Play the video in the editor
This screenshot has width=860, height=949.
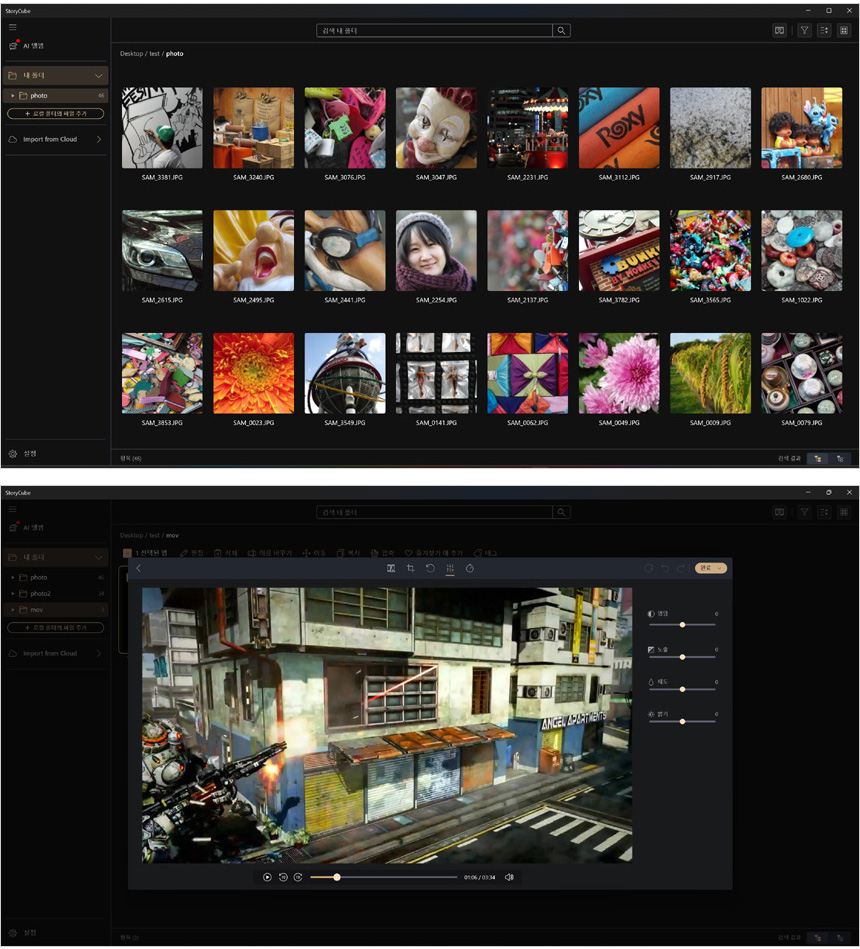[267, 877]
